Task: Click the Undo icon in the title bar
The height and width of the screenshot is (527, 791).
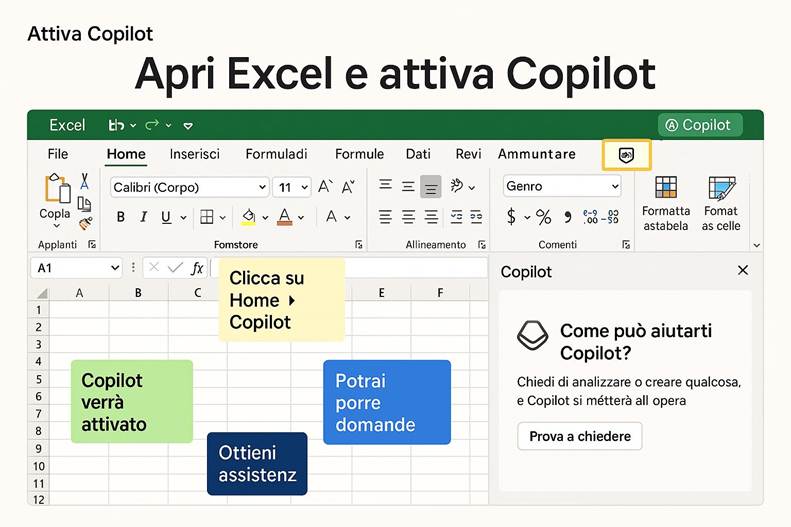Action: click(117, 125)
